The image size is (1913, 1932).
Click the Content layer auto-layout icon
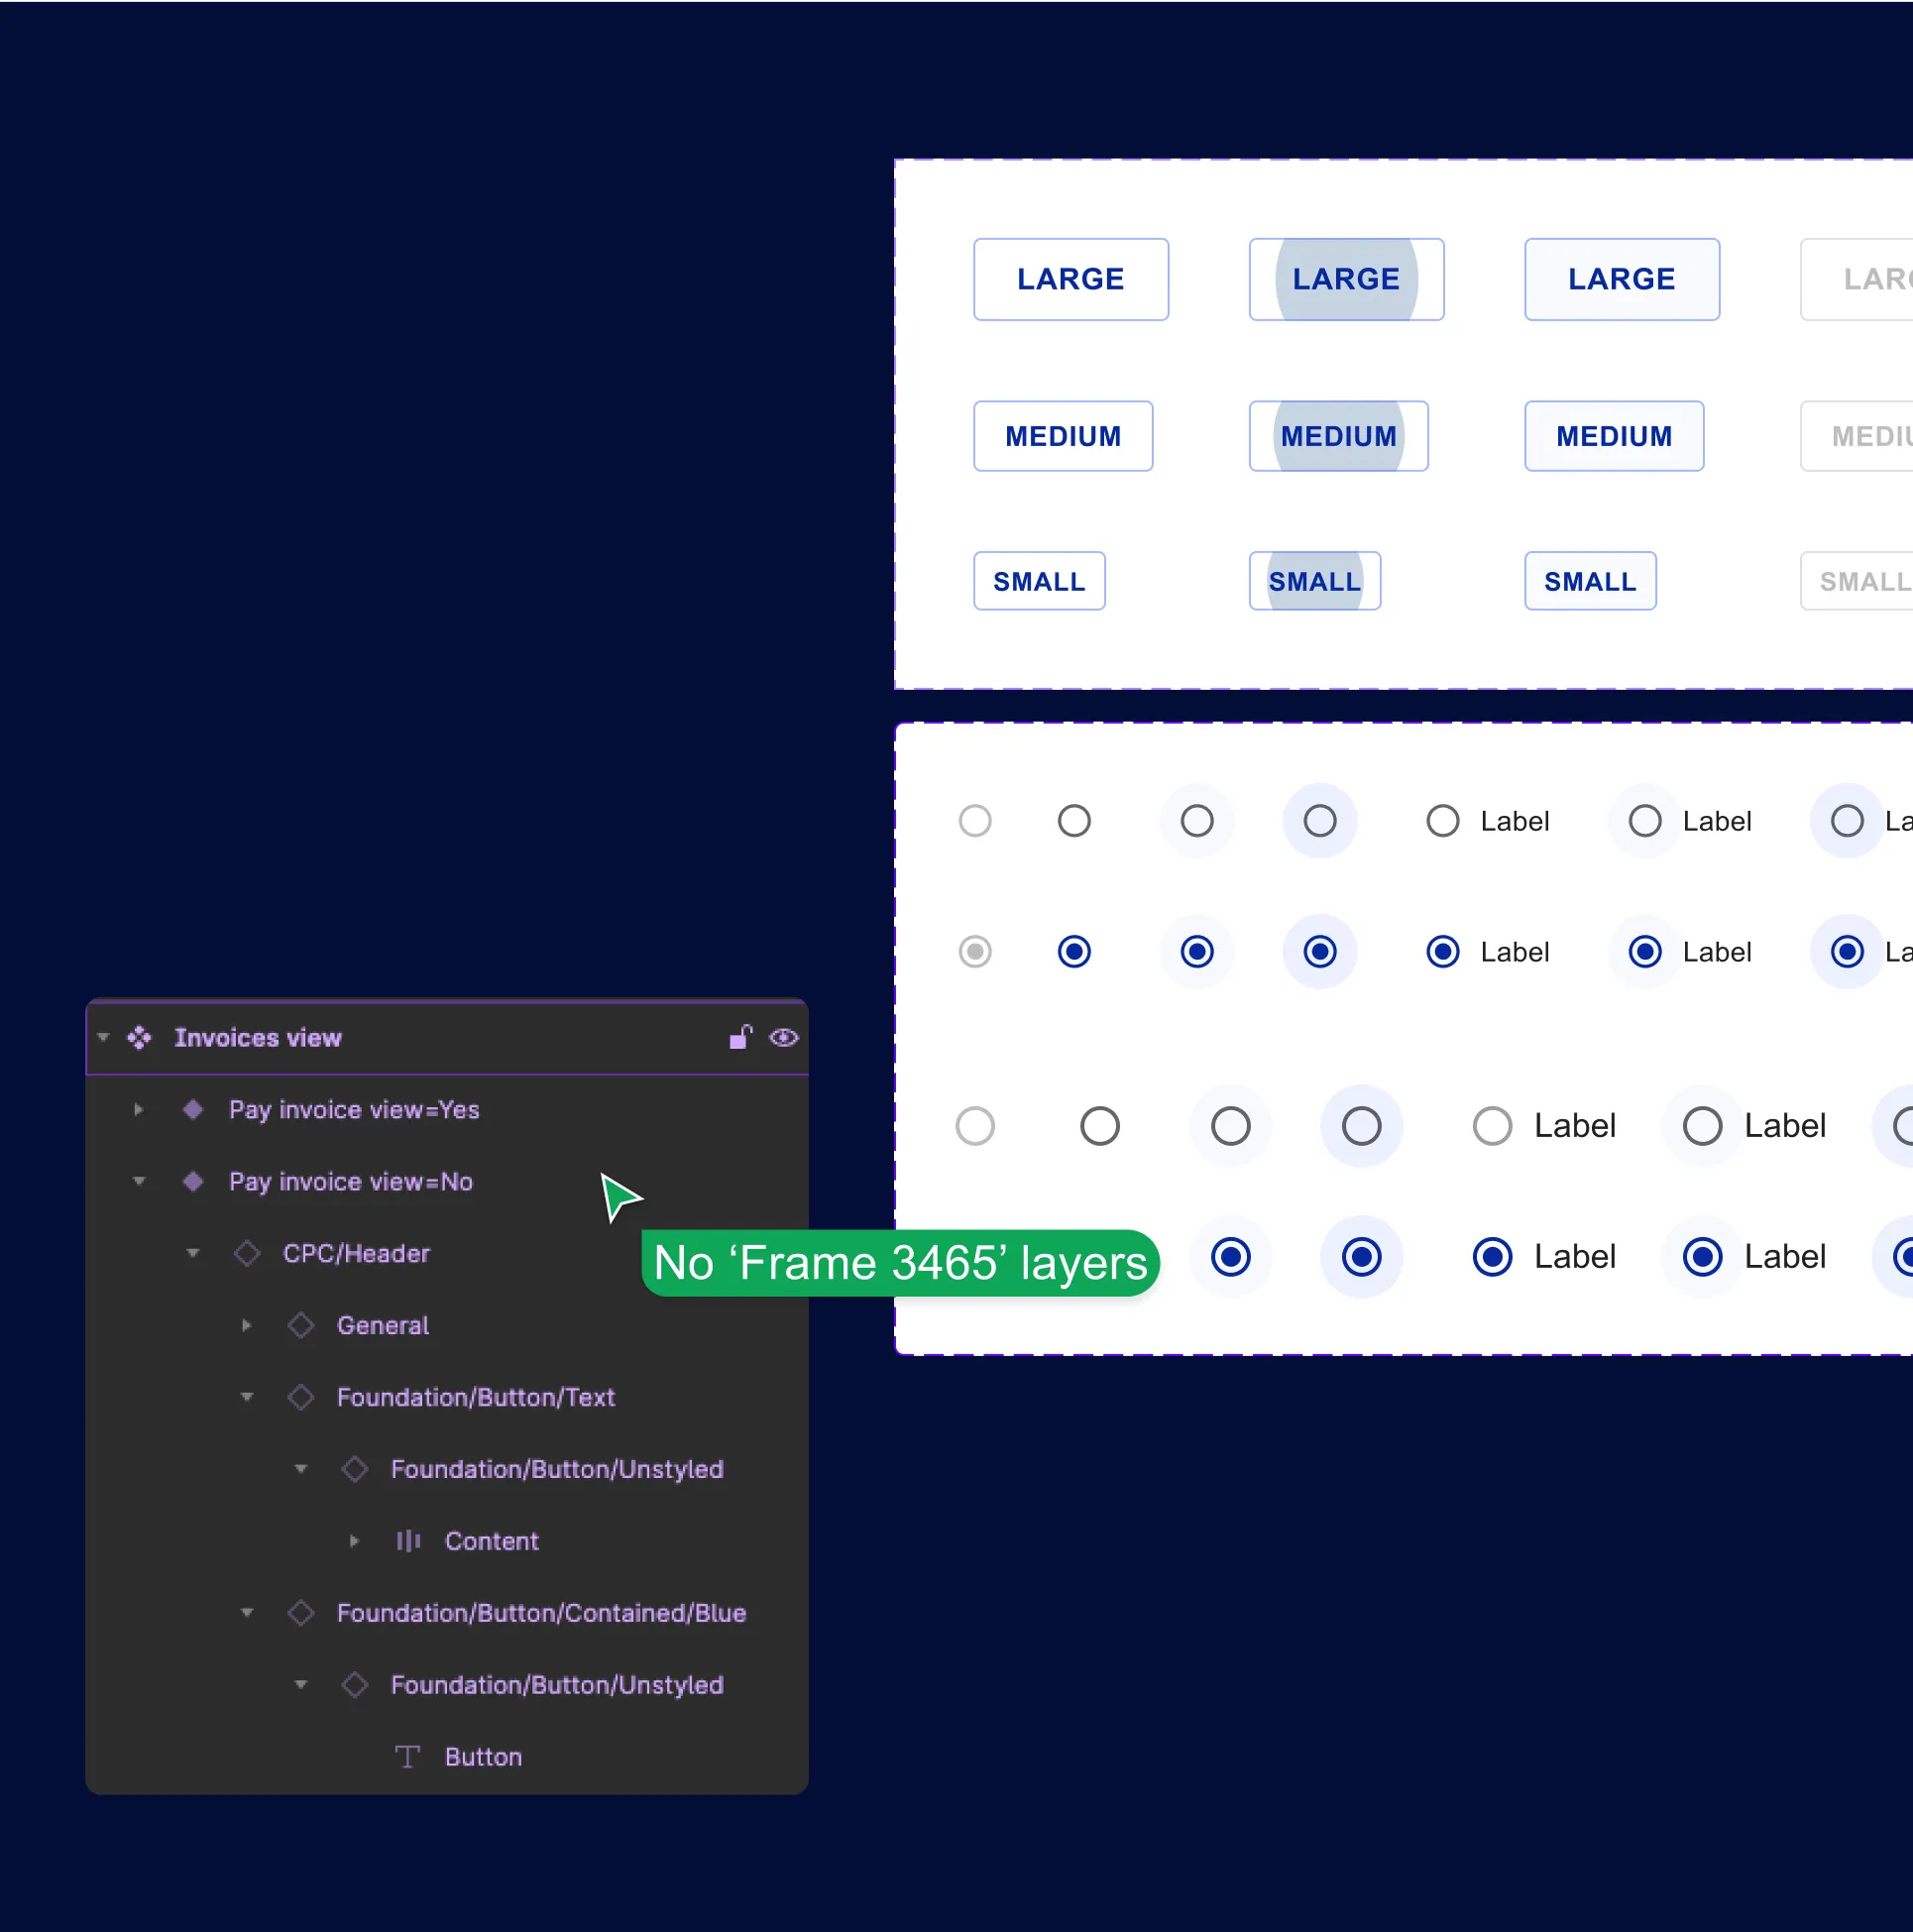(x=408, y=1541)
